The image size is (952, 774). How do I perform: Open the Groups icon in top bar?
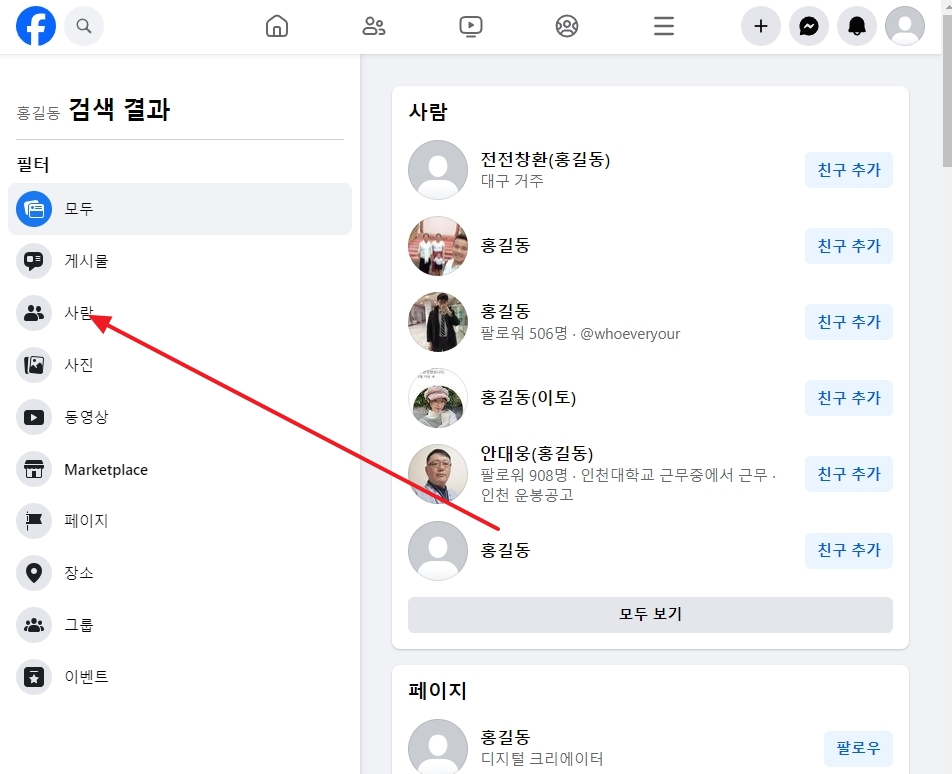(567, 26)
